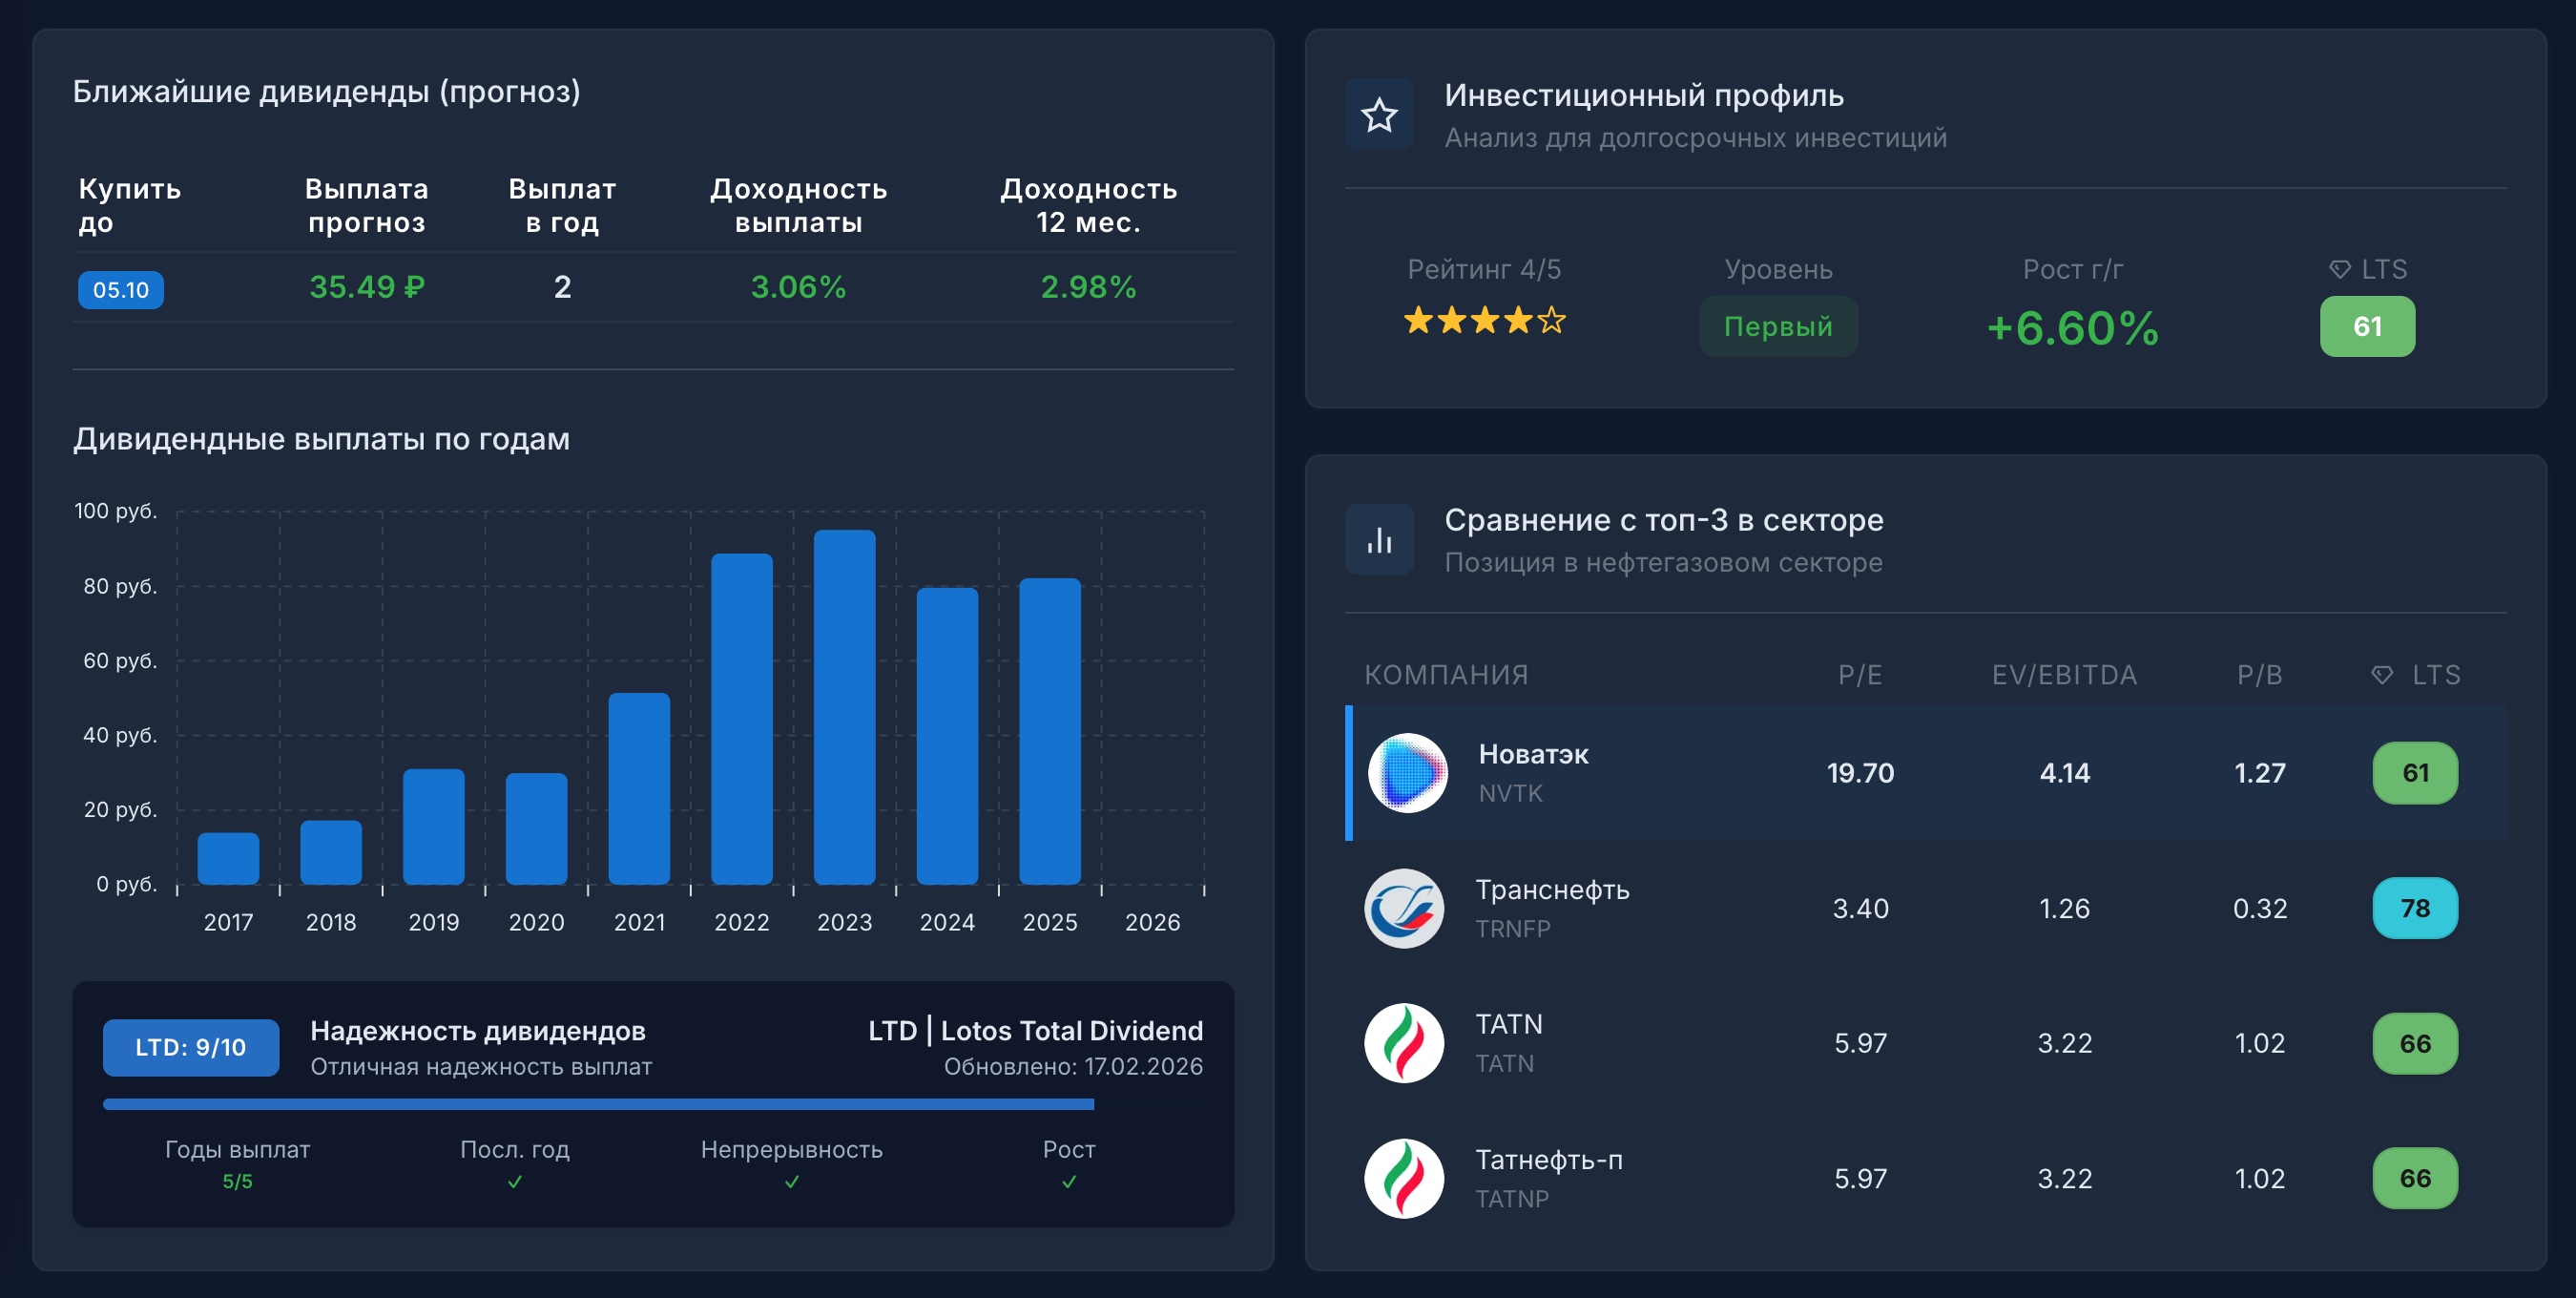The width and height of the screenshot is (2576, 1298).
Task: Click the green LTS 61 badge in profile
Action: pos(2367,326)
